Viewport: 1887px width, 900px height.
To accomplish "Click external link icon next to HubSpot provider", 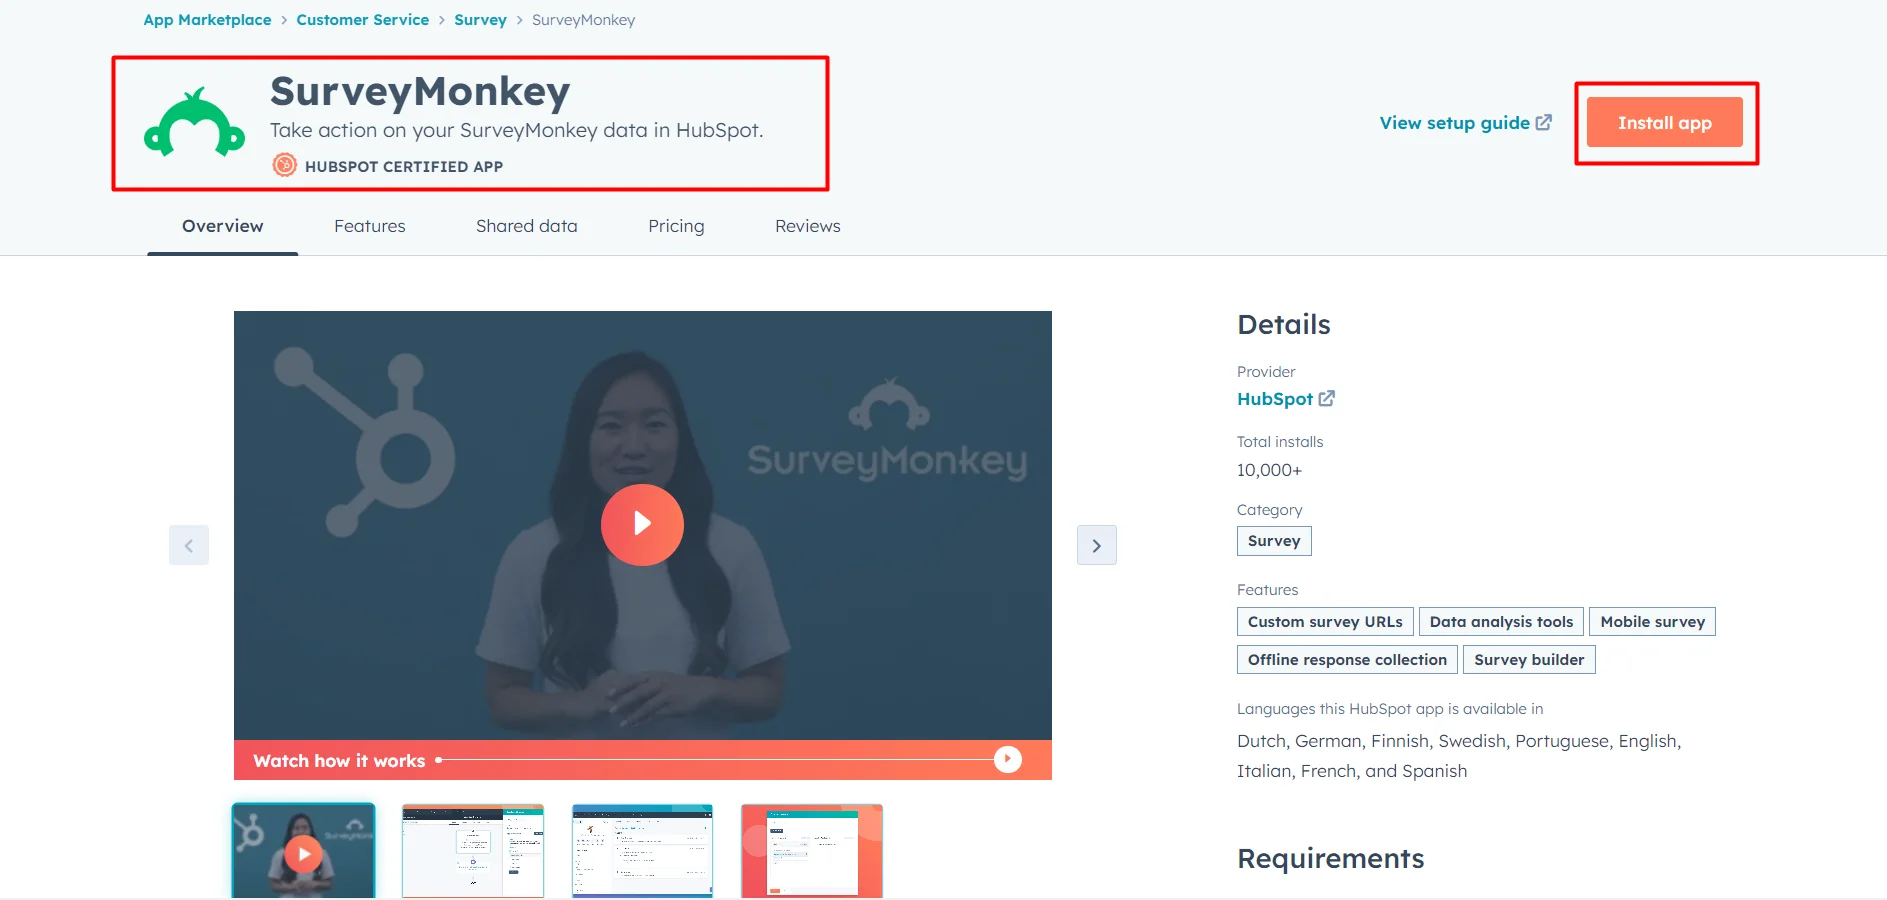I will (x=1327, y=398).
